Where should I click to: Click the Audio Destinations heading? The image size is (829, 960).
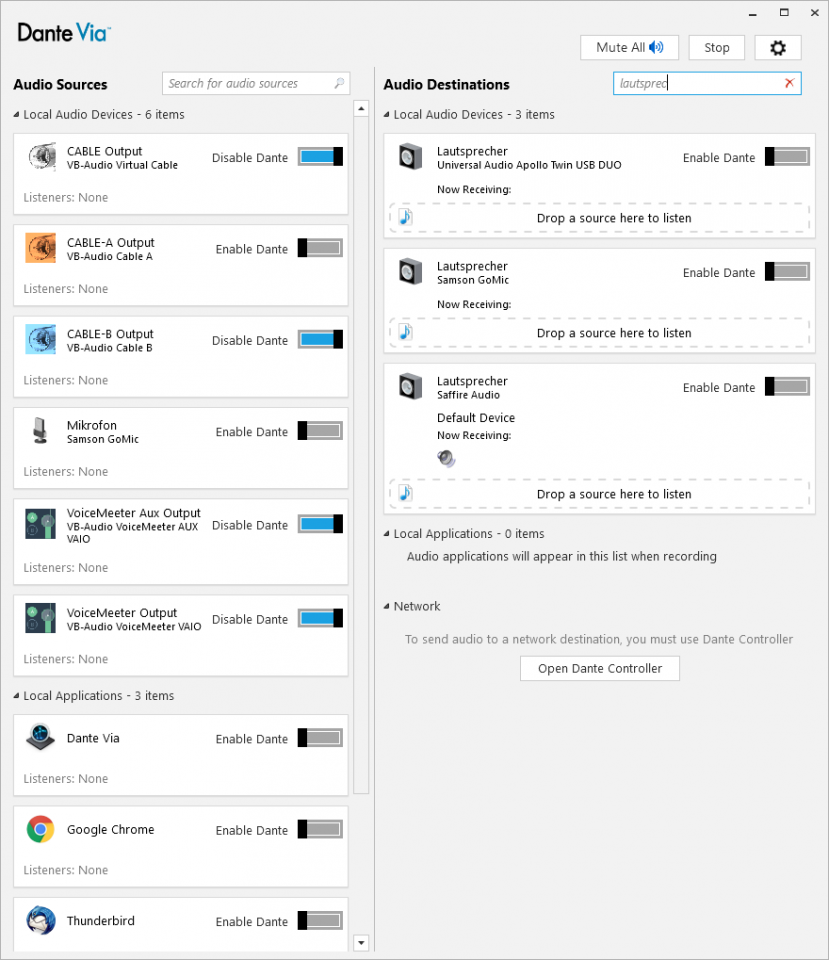[x=446, y=84]
